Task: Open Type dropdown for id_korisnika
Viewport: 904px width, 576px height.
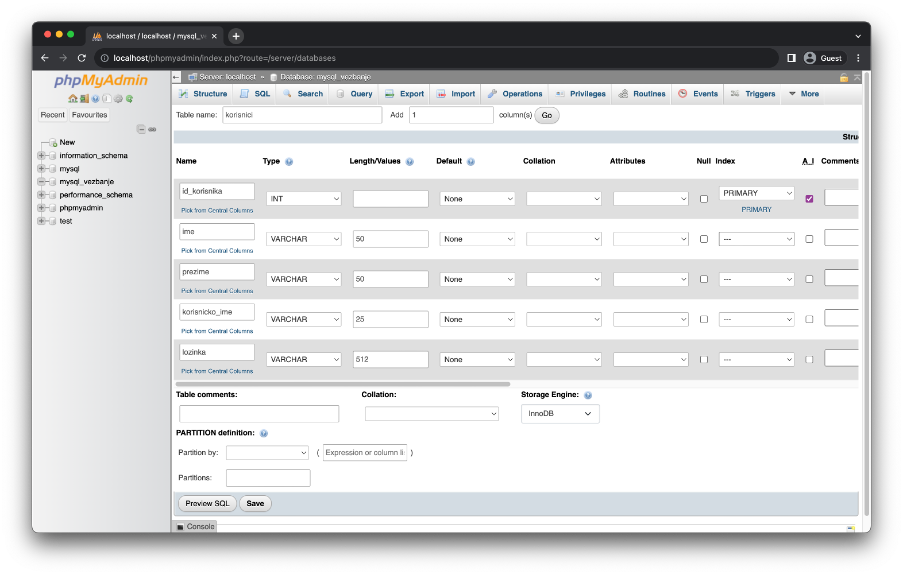Action: pyautogui.click(x=304, y=199)
